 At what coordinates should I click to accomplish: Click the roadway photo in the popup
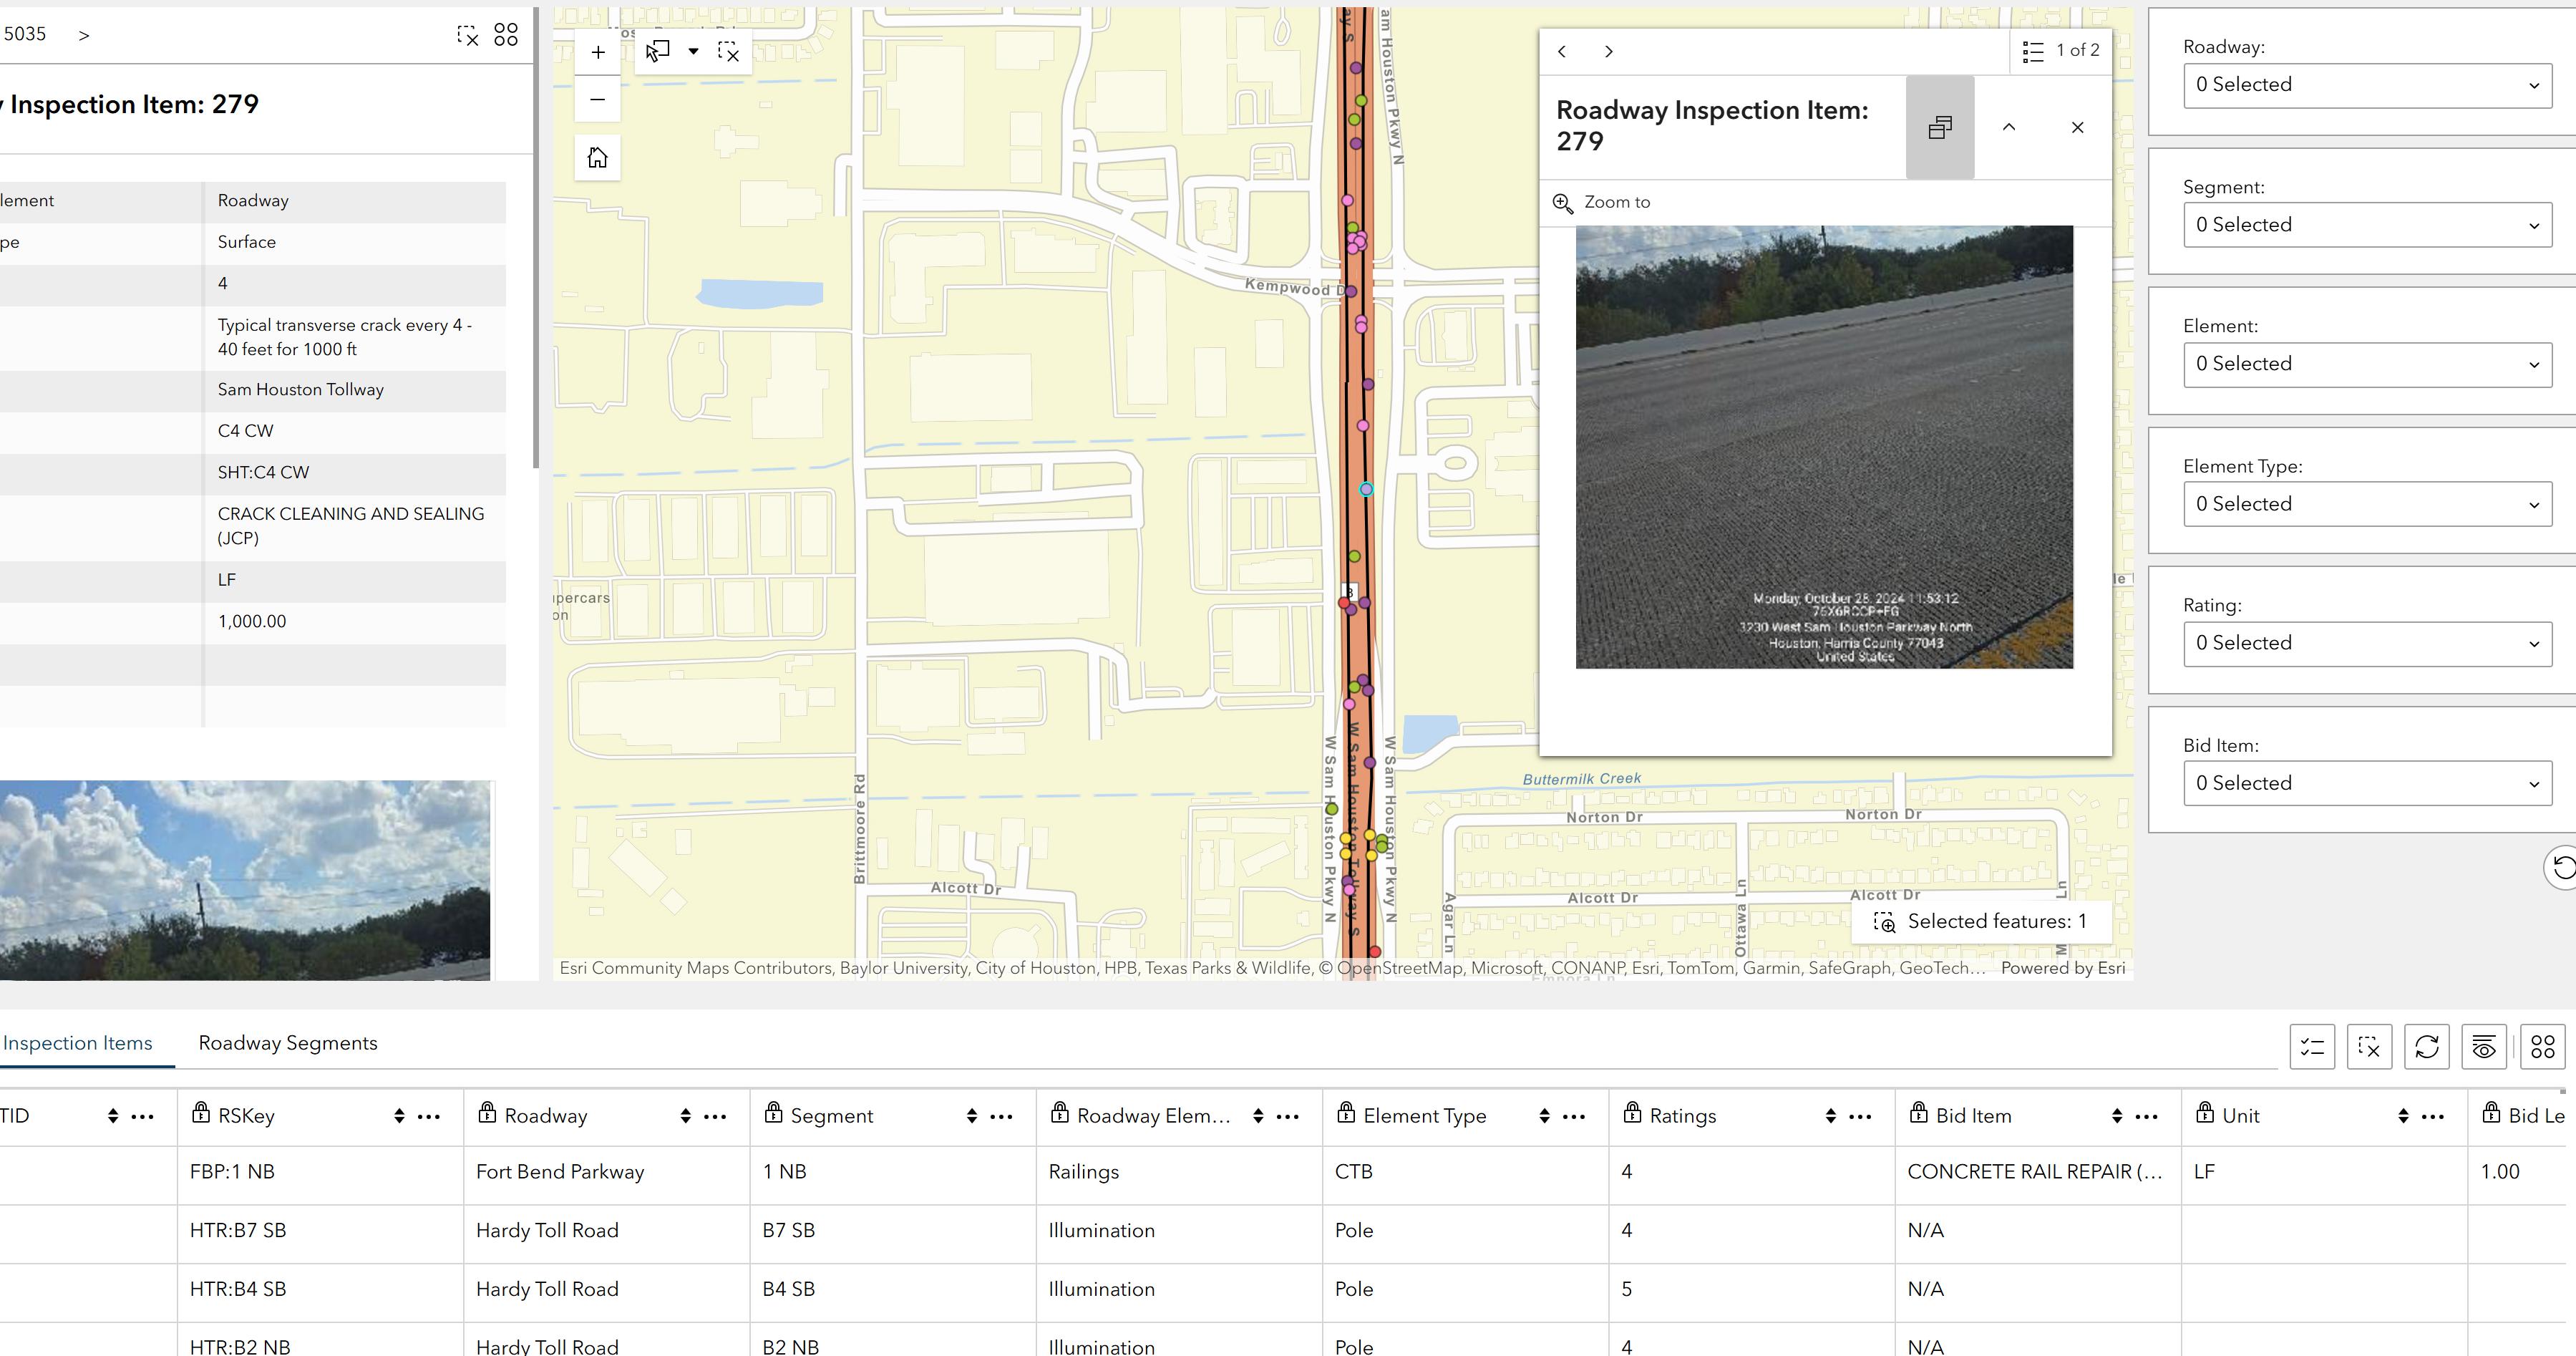tap(1824, 447)
